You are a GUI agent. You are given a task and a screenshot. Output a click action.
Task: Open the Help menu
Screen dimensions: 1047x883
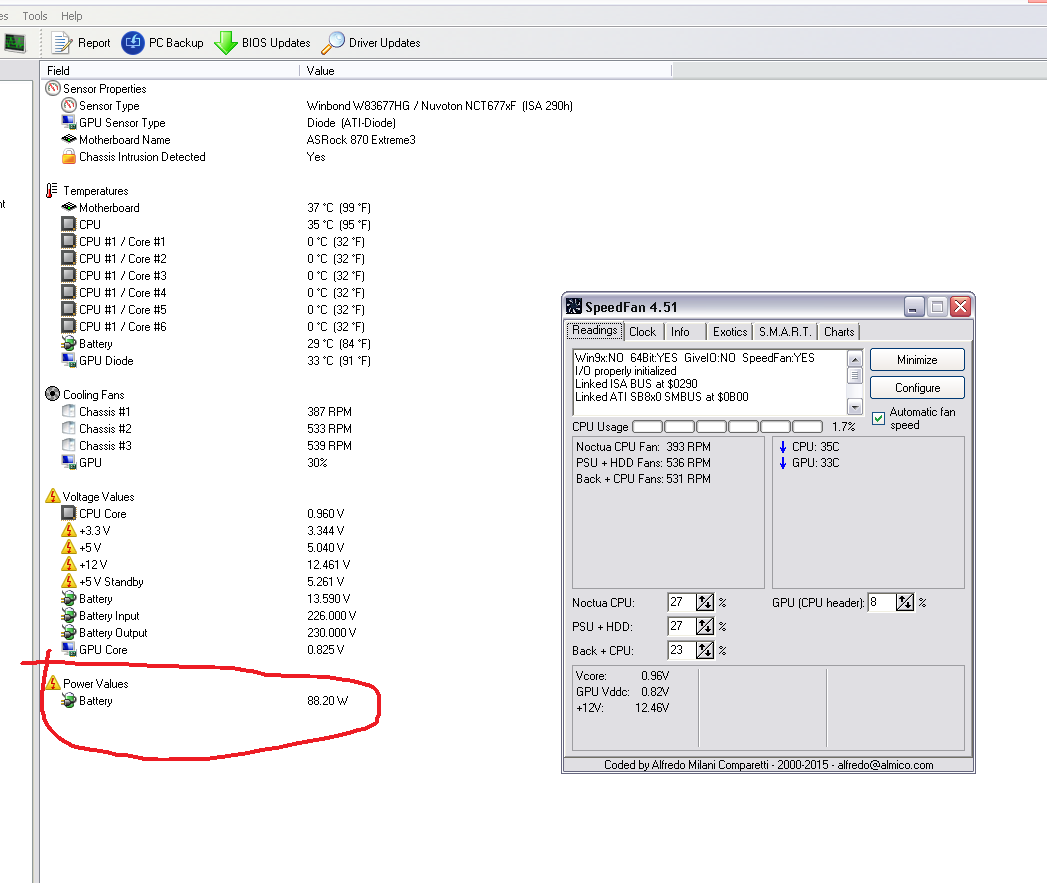71,16
